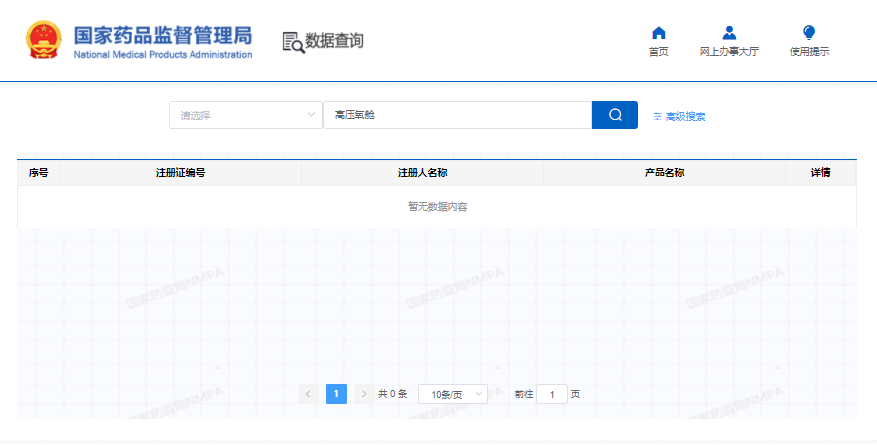Click the 使用提示 lightbulb icon
Viewport: 877px width, 445px height.
[x=809, y=32]
